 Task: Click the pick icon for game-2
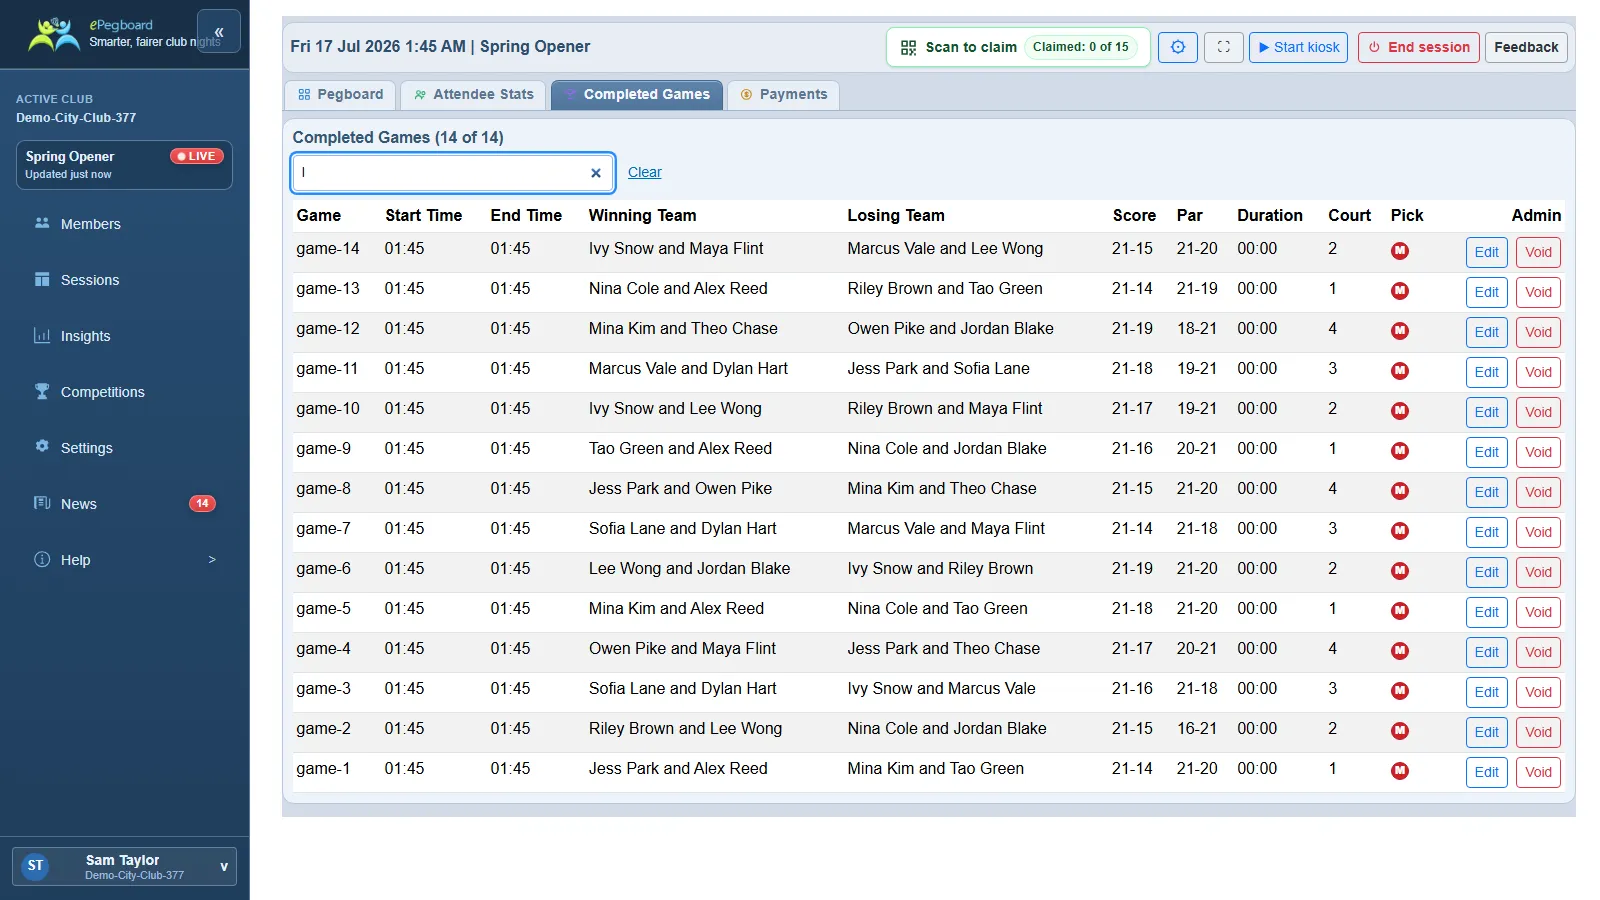point(1400,731)
